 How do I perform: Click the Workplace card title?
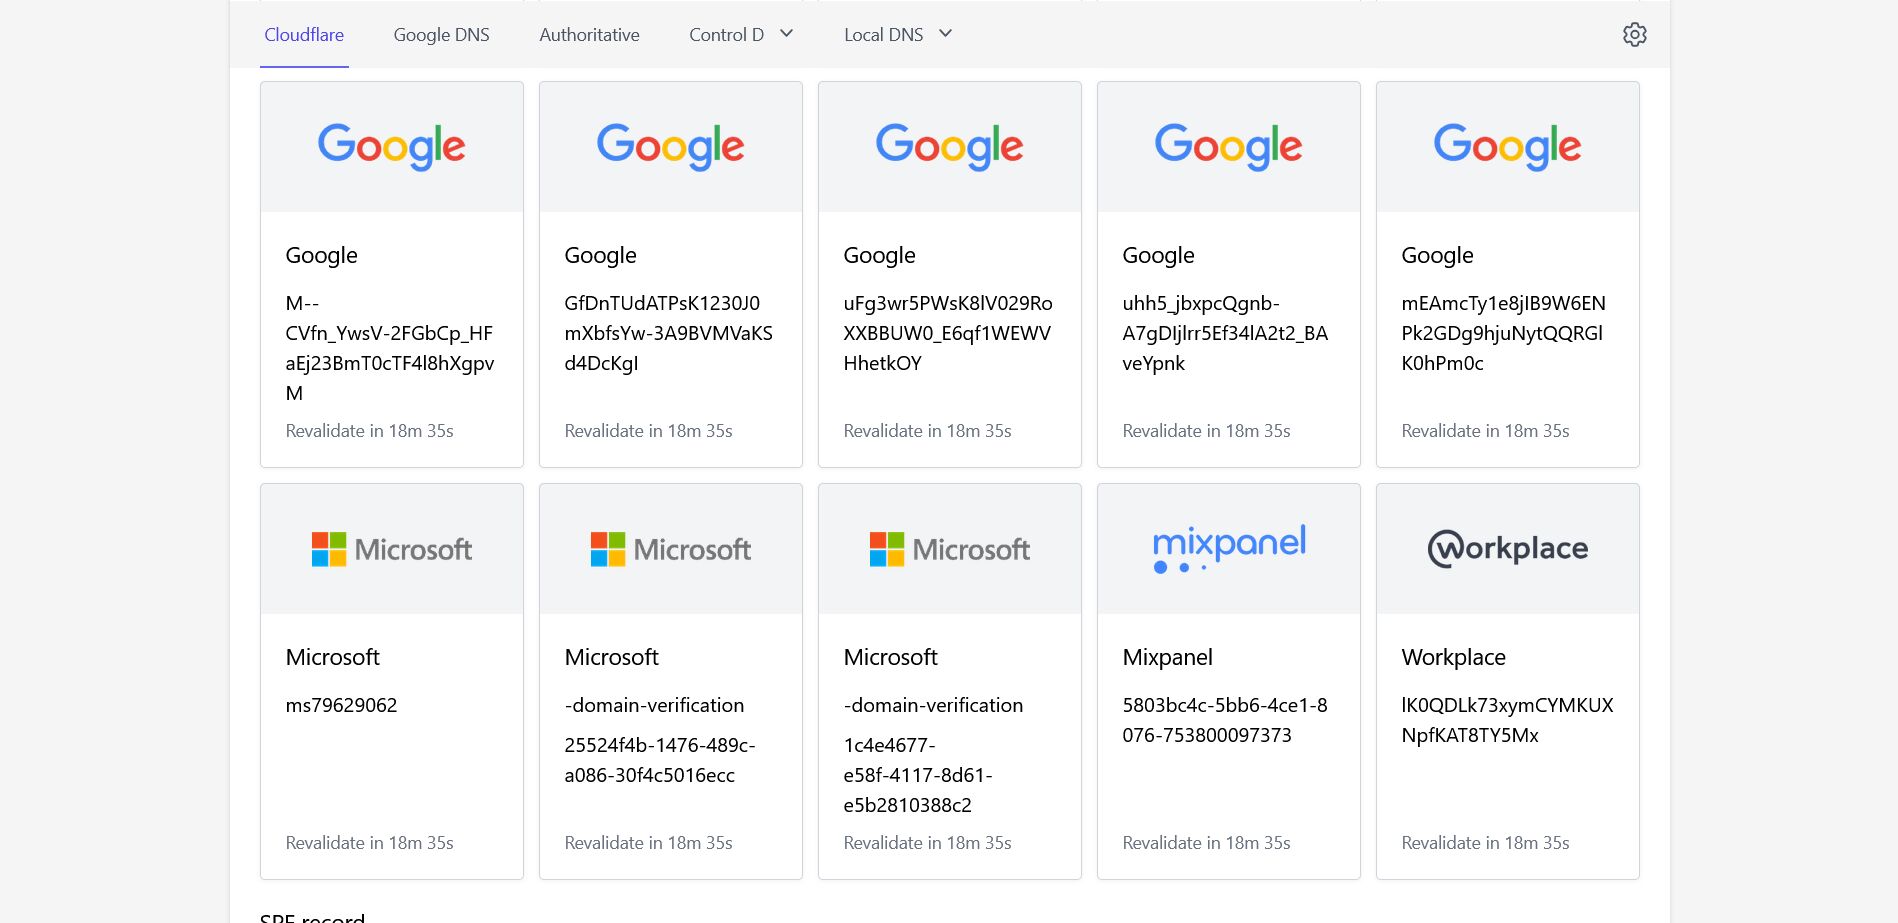tap(1453, 657)
